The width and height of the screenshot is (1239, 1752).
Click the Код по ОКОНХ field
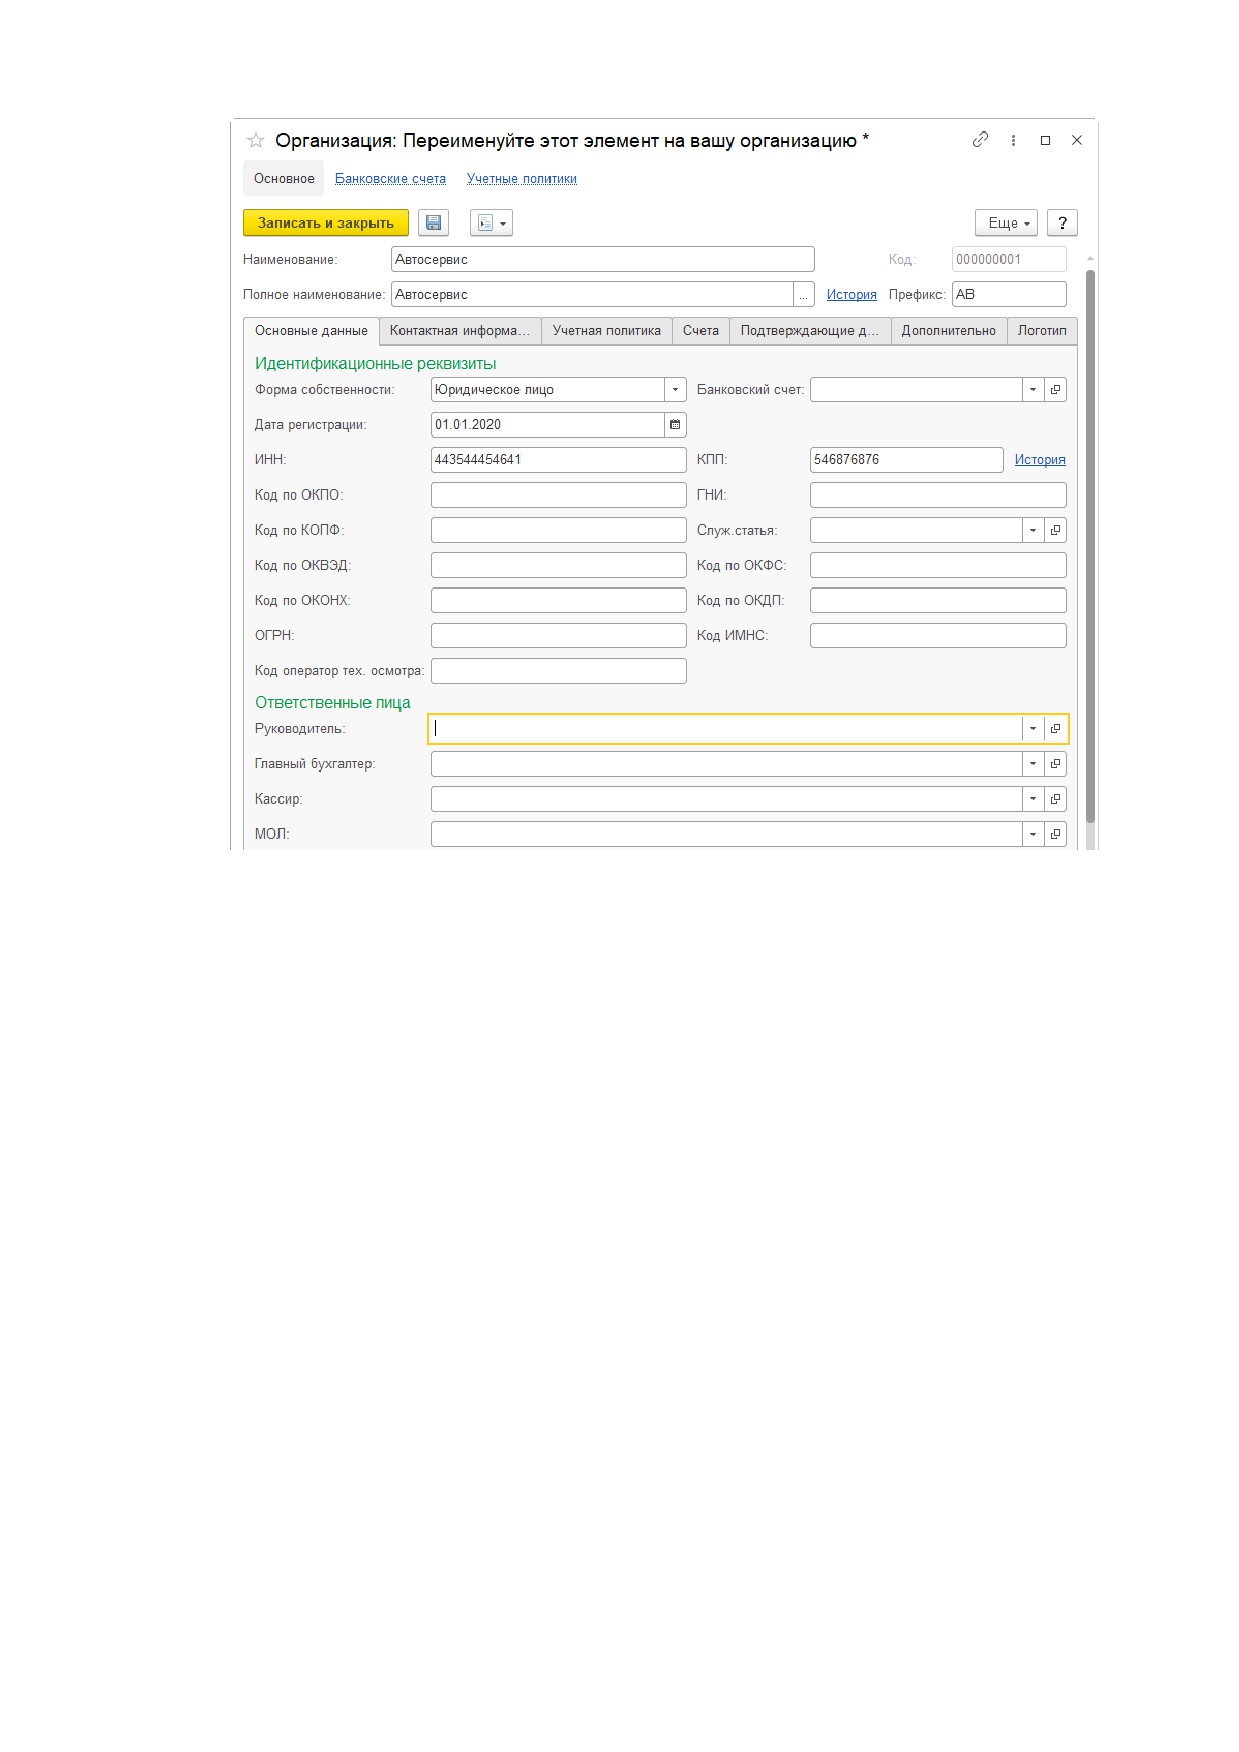tap(559, 600)
